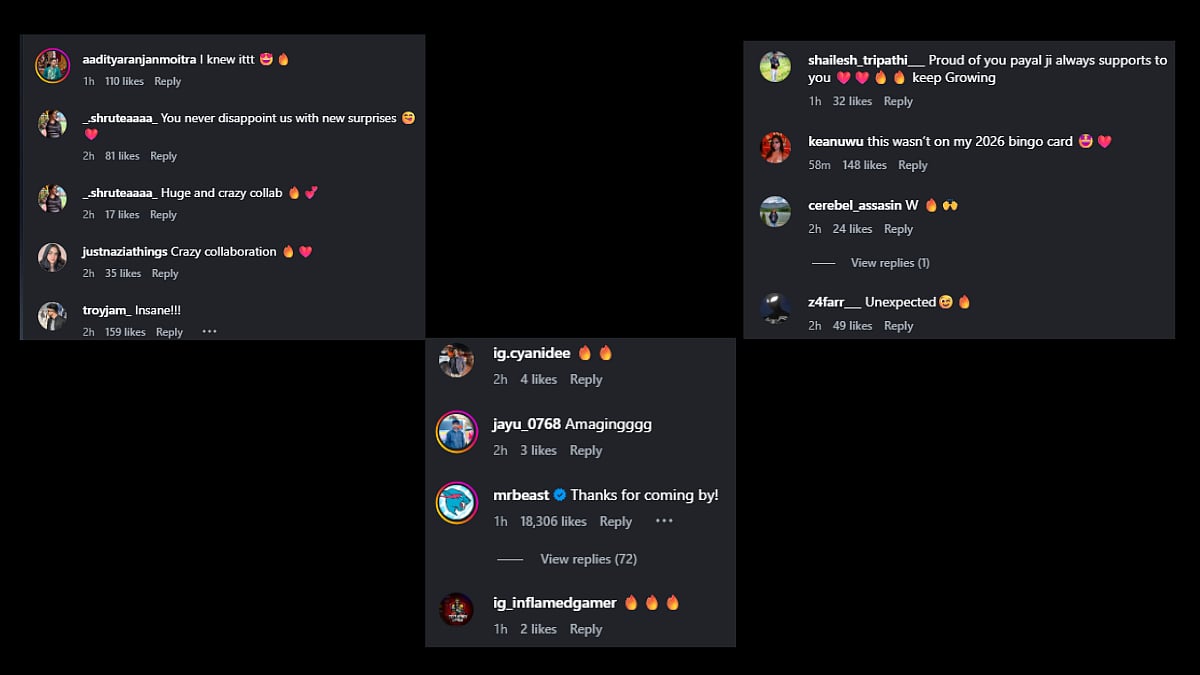1200x675 pixels.
Task: Click shailesh_tripathi___'s profile avatar
Action: pos(775,67)
